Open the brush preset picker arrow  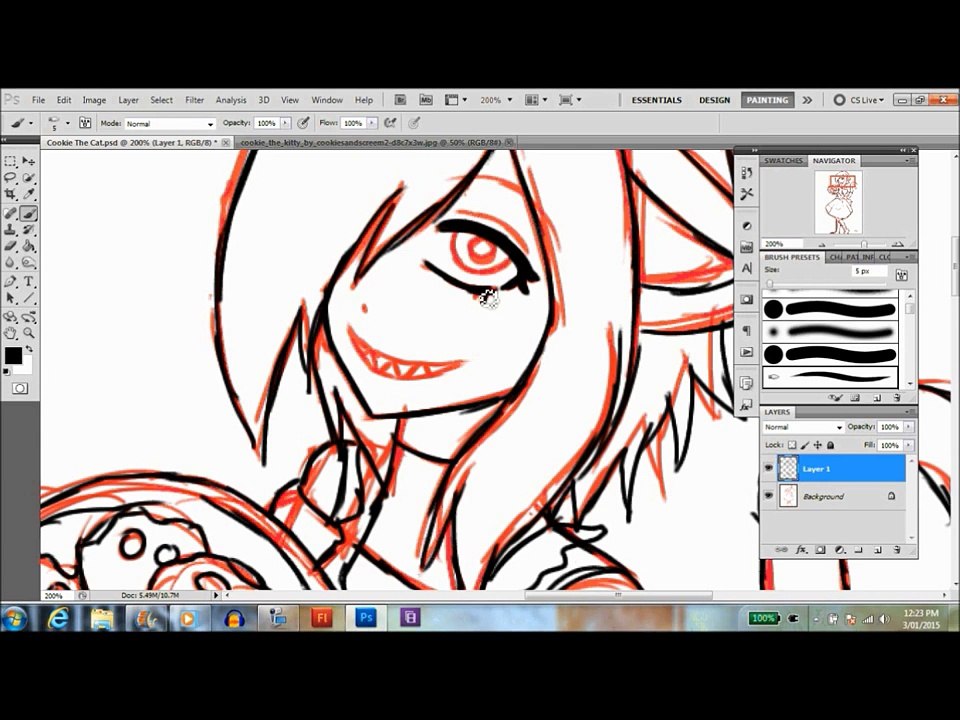[x=67, y=123]
